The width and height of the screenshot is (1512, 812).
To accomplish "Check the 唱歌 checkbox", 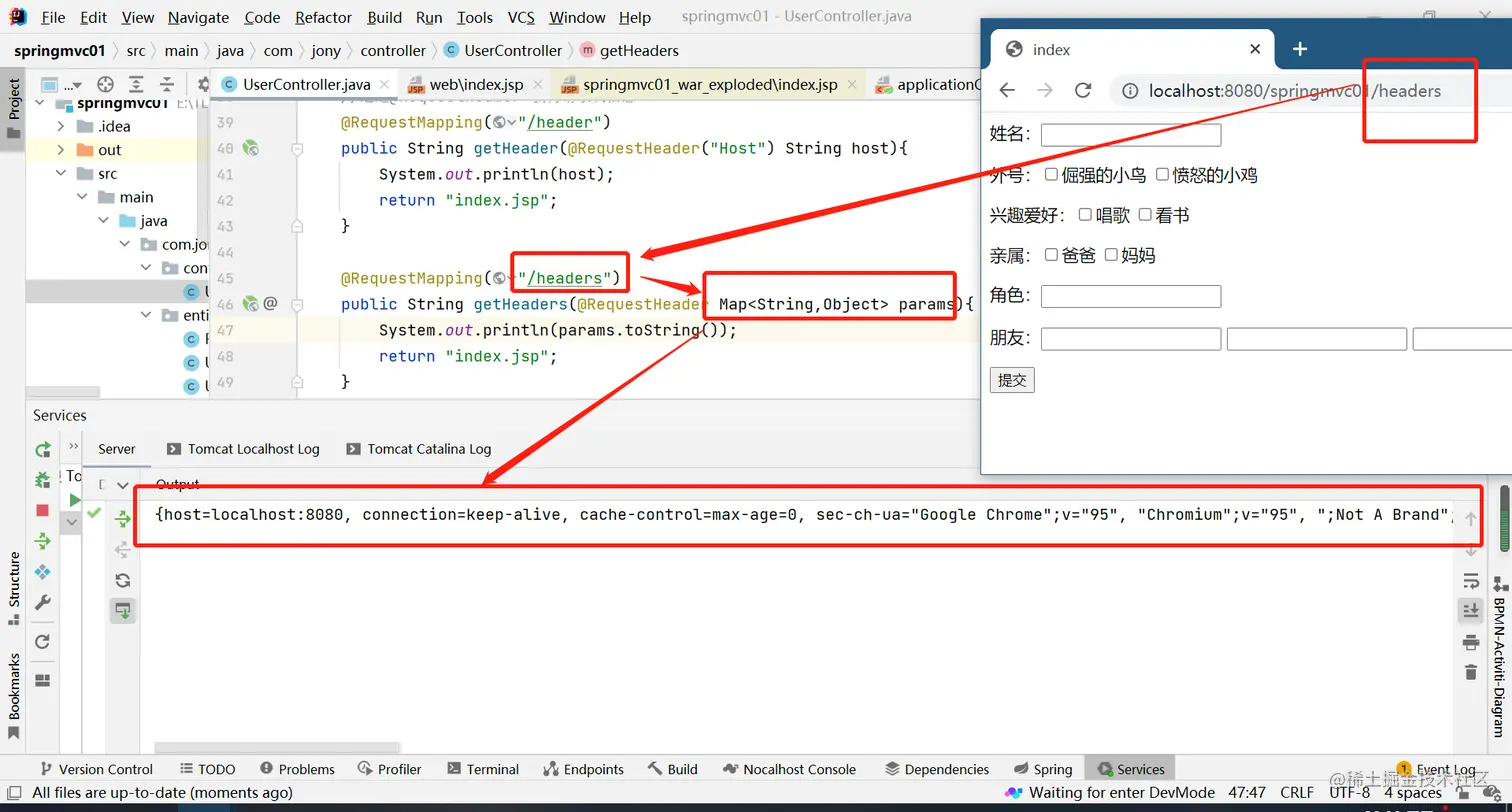I will click(1085, 214).
